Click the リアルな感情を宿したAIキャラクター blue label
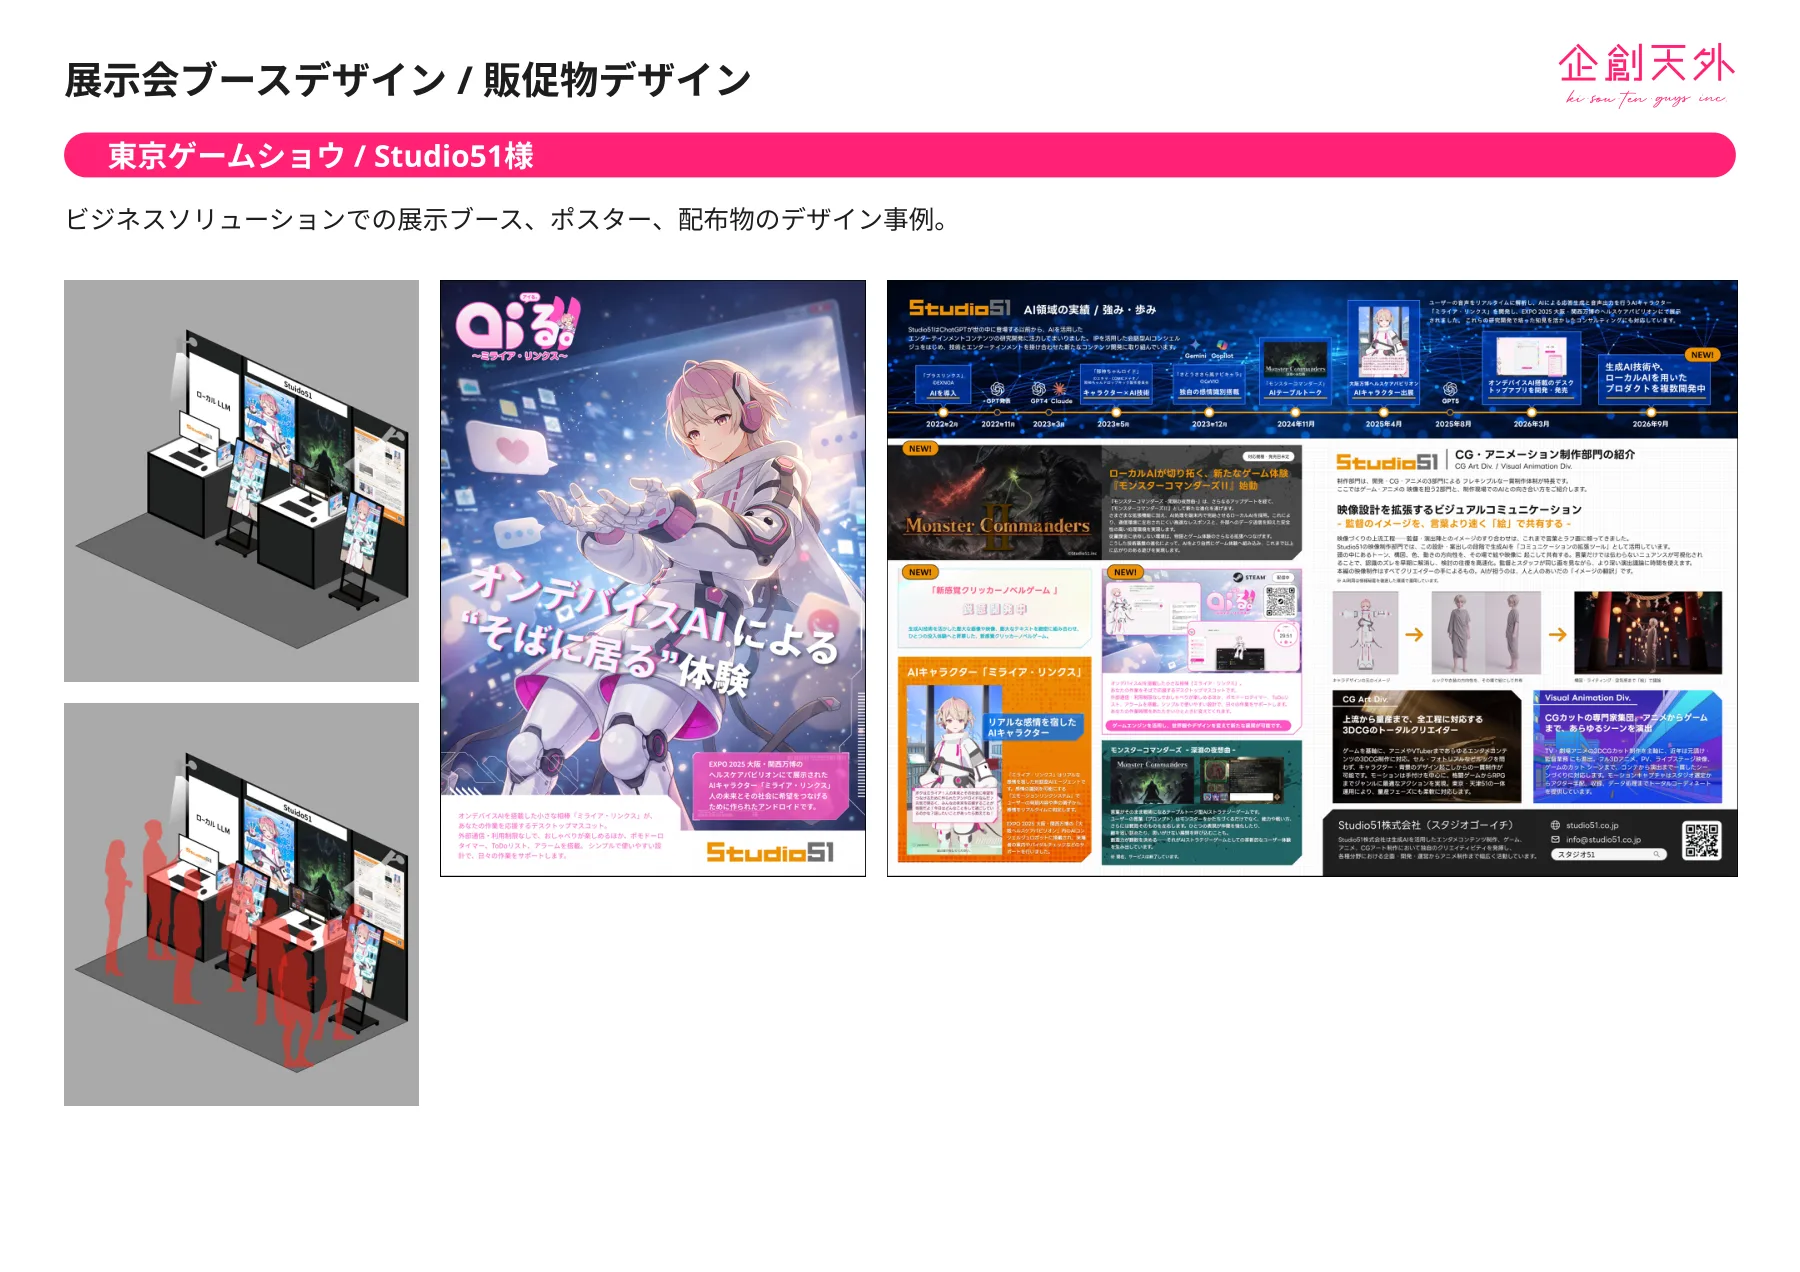 coord(1032,727)
